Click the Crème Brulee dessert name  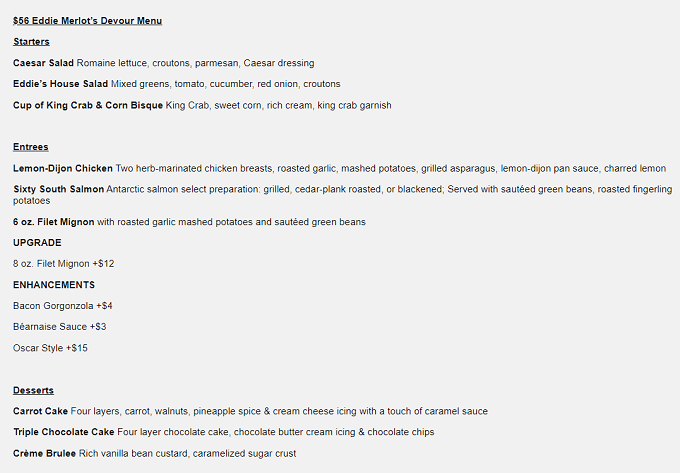(44, 453)
